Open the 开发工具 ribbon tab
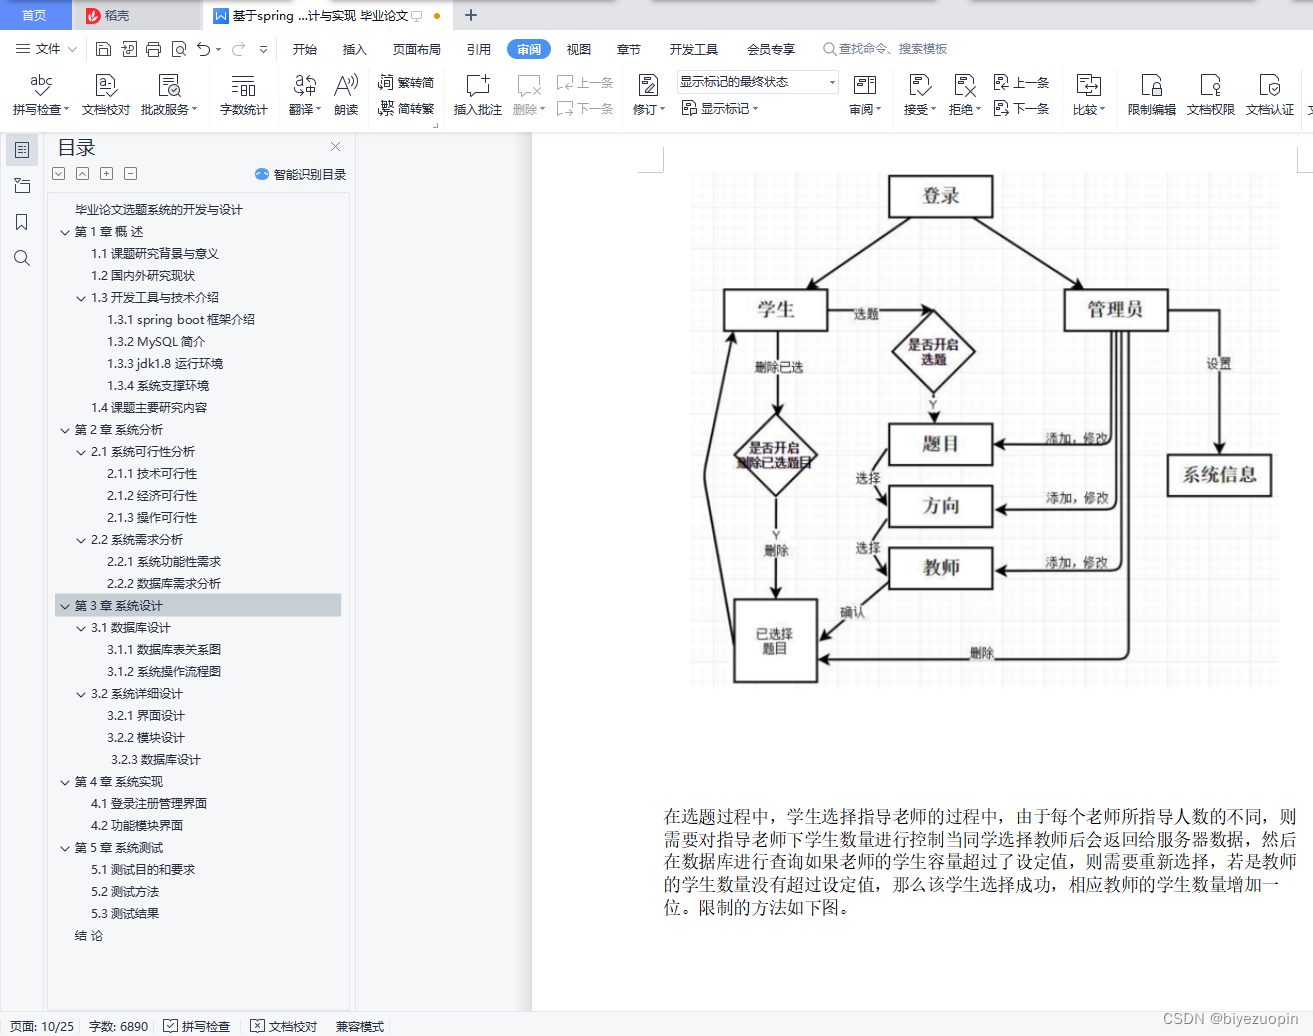 (694, 49)
